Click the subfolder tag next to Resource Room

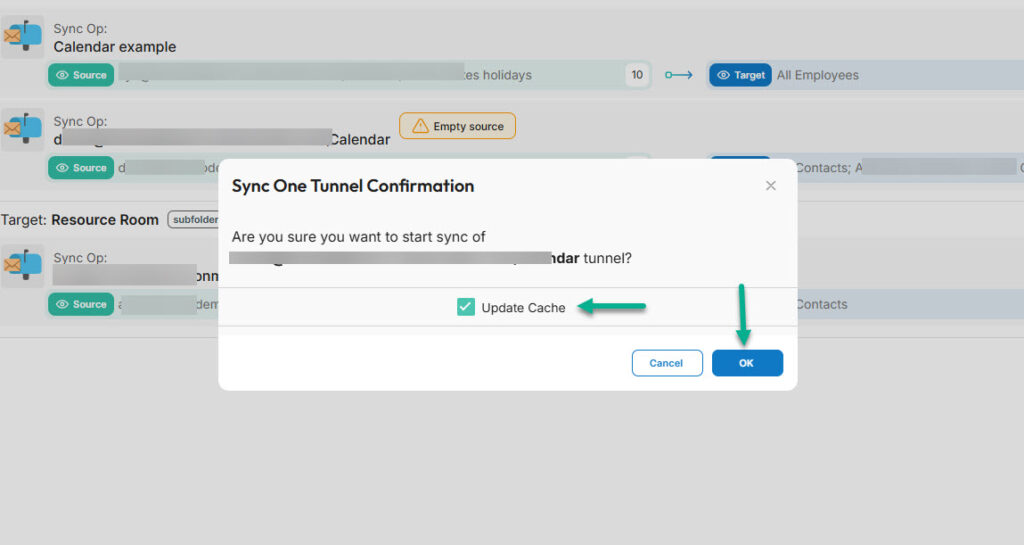[x=194, y=219]
